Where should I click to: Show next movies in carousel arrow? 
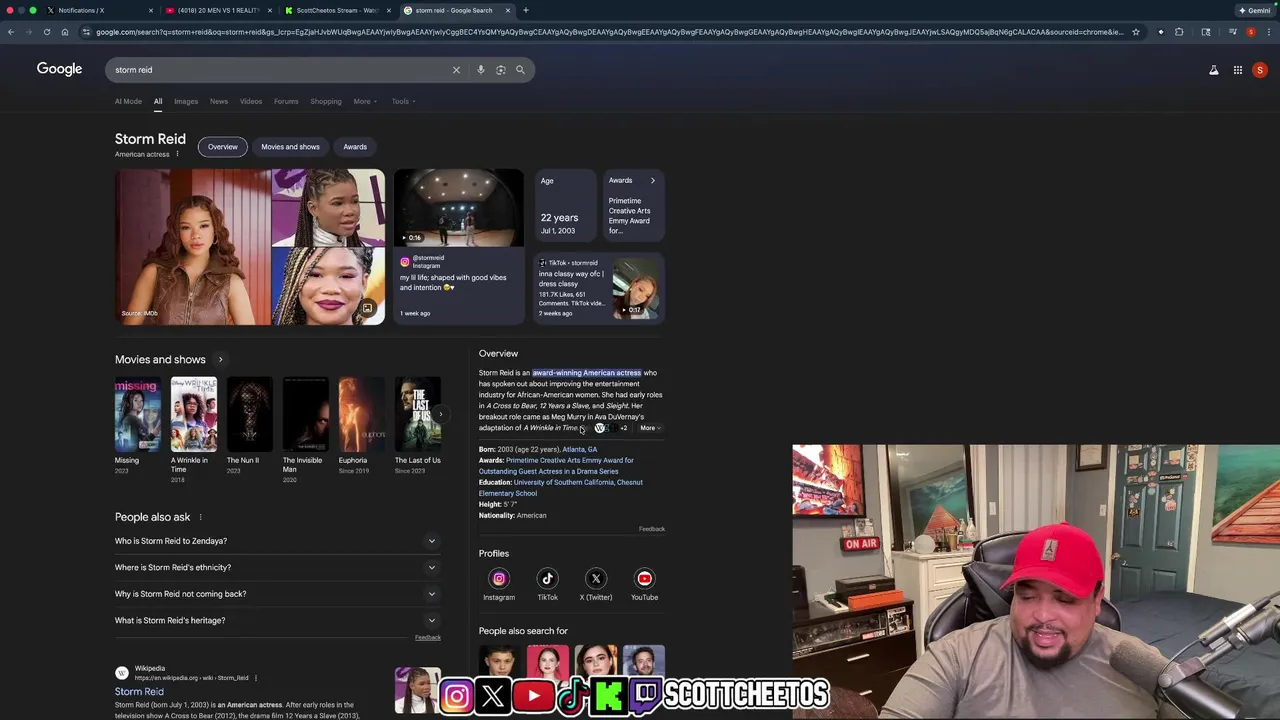(x=440, y=414)
